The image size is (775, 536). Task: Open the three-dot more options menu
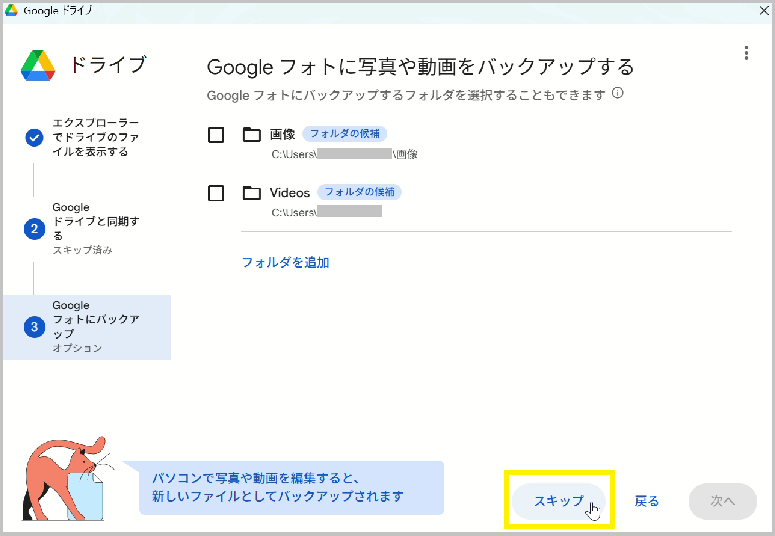pyautogui.click(x=746, y=53)
